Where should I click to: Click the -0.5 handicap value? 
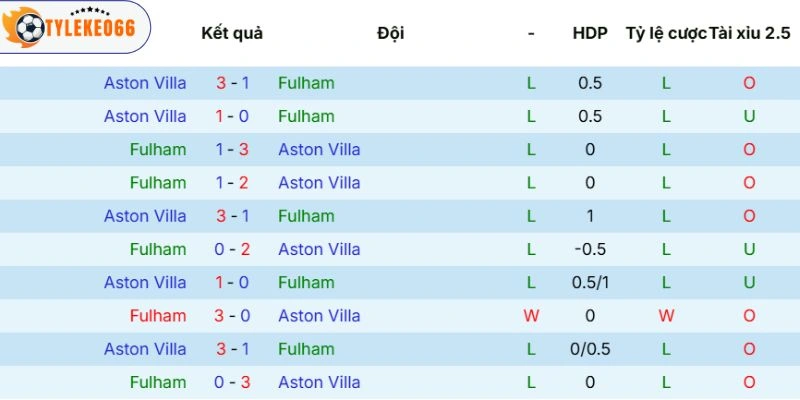pyautogui.click(x=590, y=249)
